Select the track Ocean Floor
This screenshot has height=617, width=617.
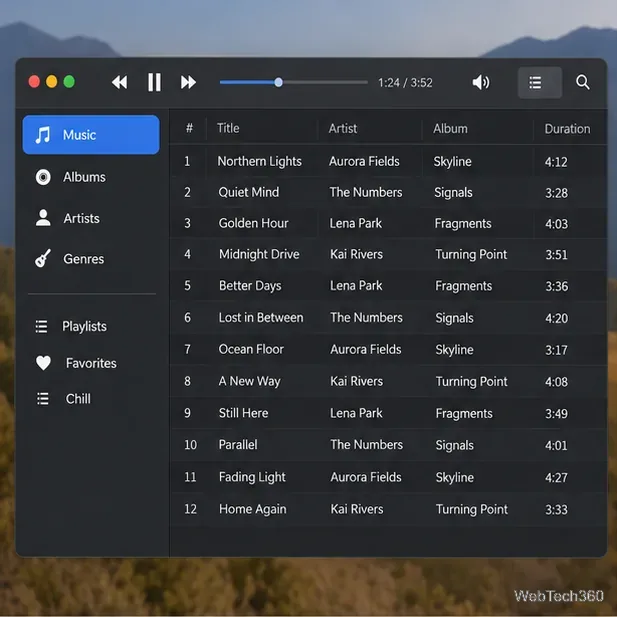click(251, 349)
